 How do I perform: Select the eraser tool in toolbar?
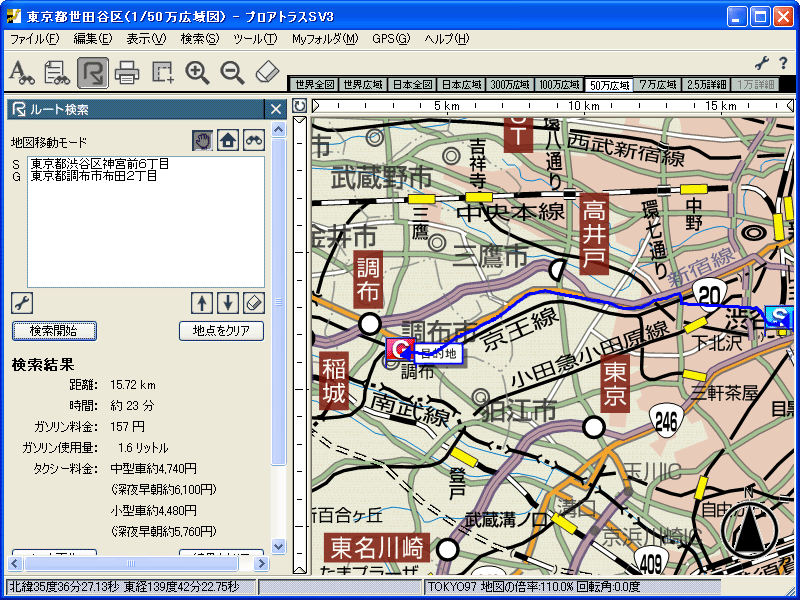click(267, 72)
